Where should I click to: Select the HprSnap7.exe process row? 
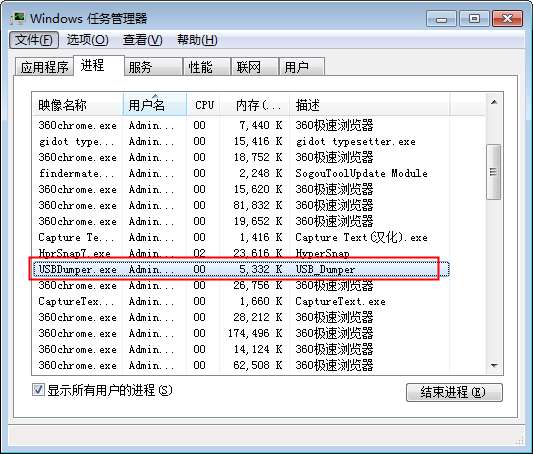pos(241,254)
